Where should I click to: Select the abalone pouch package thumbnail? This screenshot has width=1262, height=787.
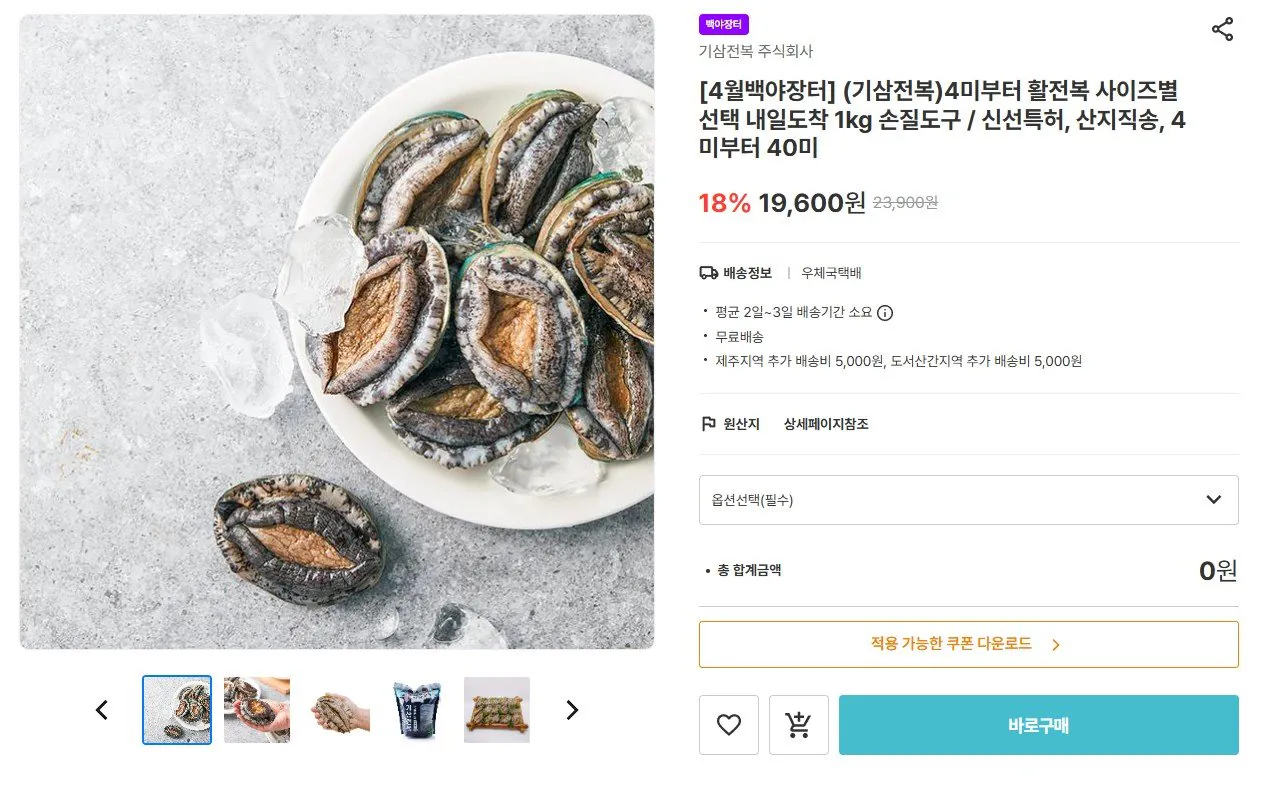(417, 710)
